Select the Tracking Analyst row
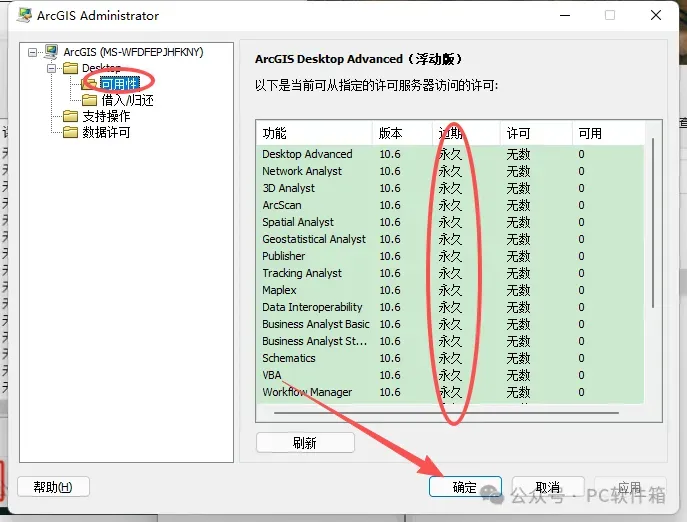This screenshot has height=522, width=687. coord(450,273)
